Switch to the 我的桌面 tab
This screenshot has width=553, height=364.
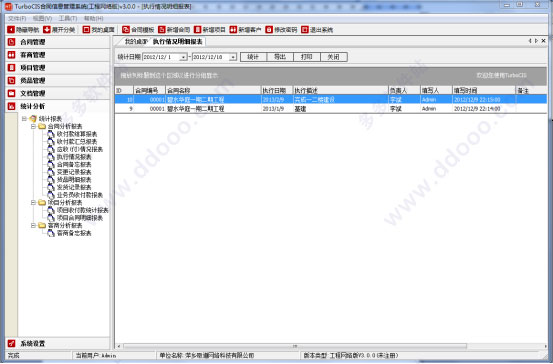coord(136,42)
